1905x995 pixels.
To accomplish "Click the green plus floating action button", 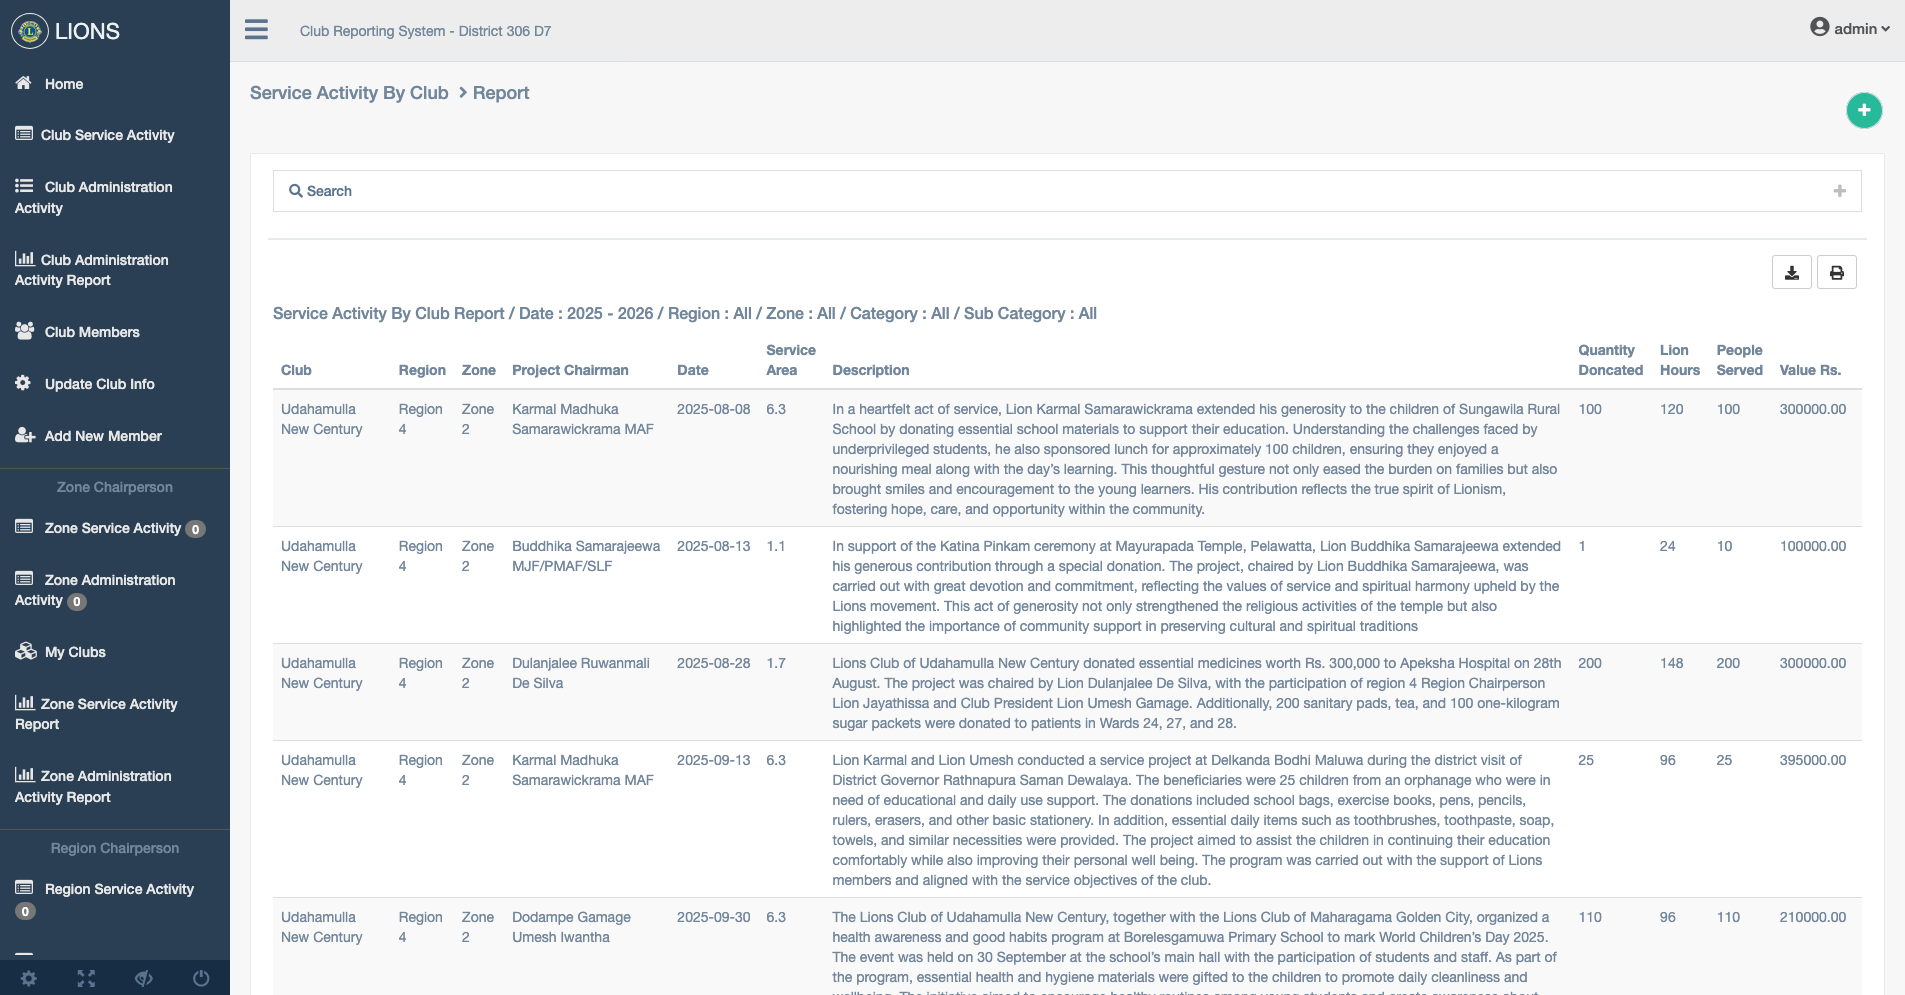I will (x=1862, y=110).
